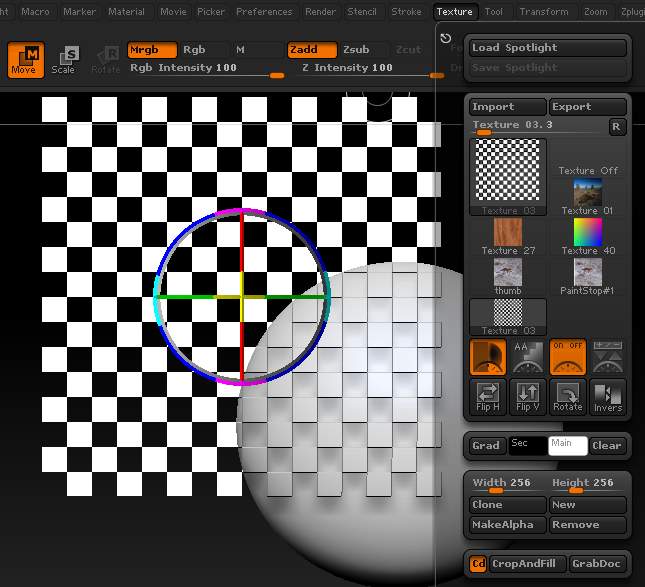
Task: Adjust the Z Intensity slider
Action: [x=372, y=70]
